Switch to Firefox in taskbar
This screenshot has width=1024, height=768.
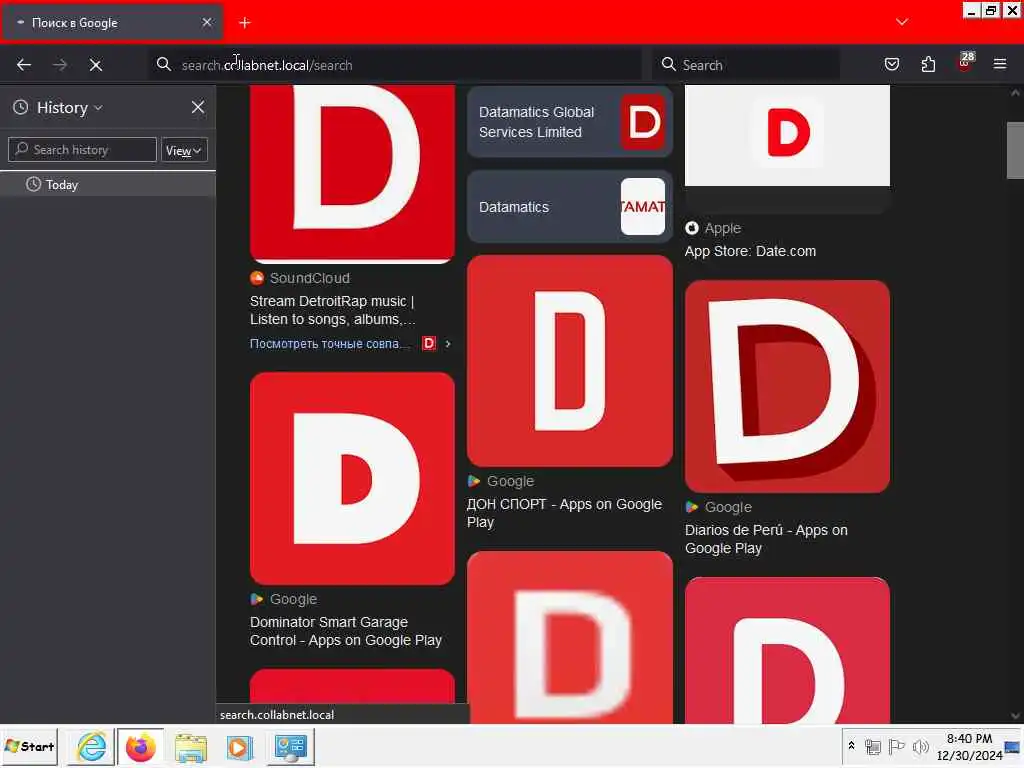point(140,746)
